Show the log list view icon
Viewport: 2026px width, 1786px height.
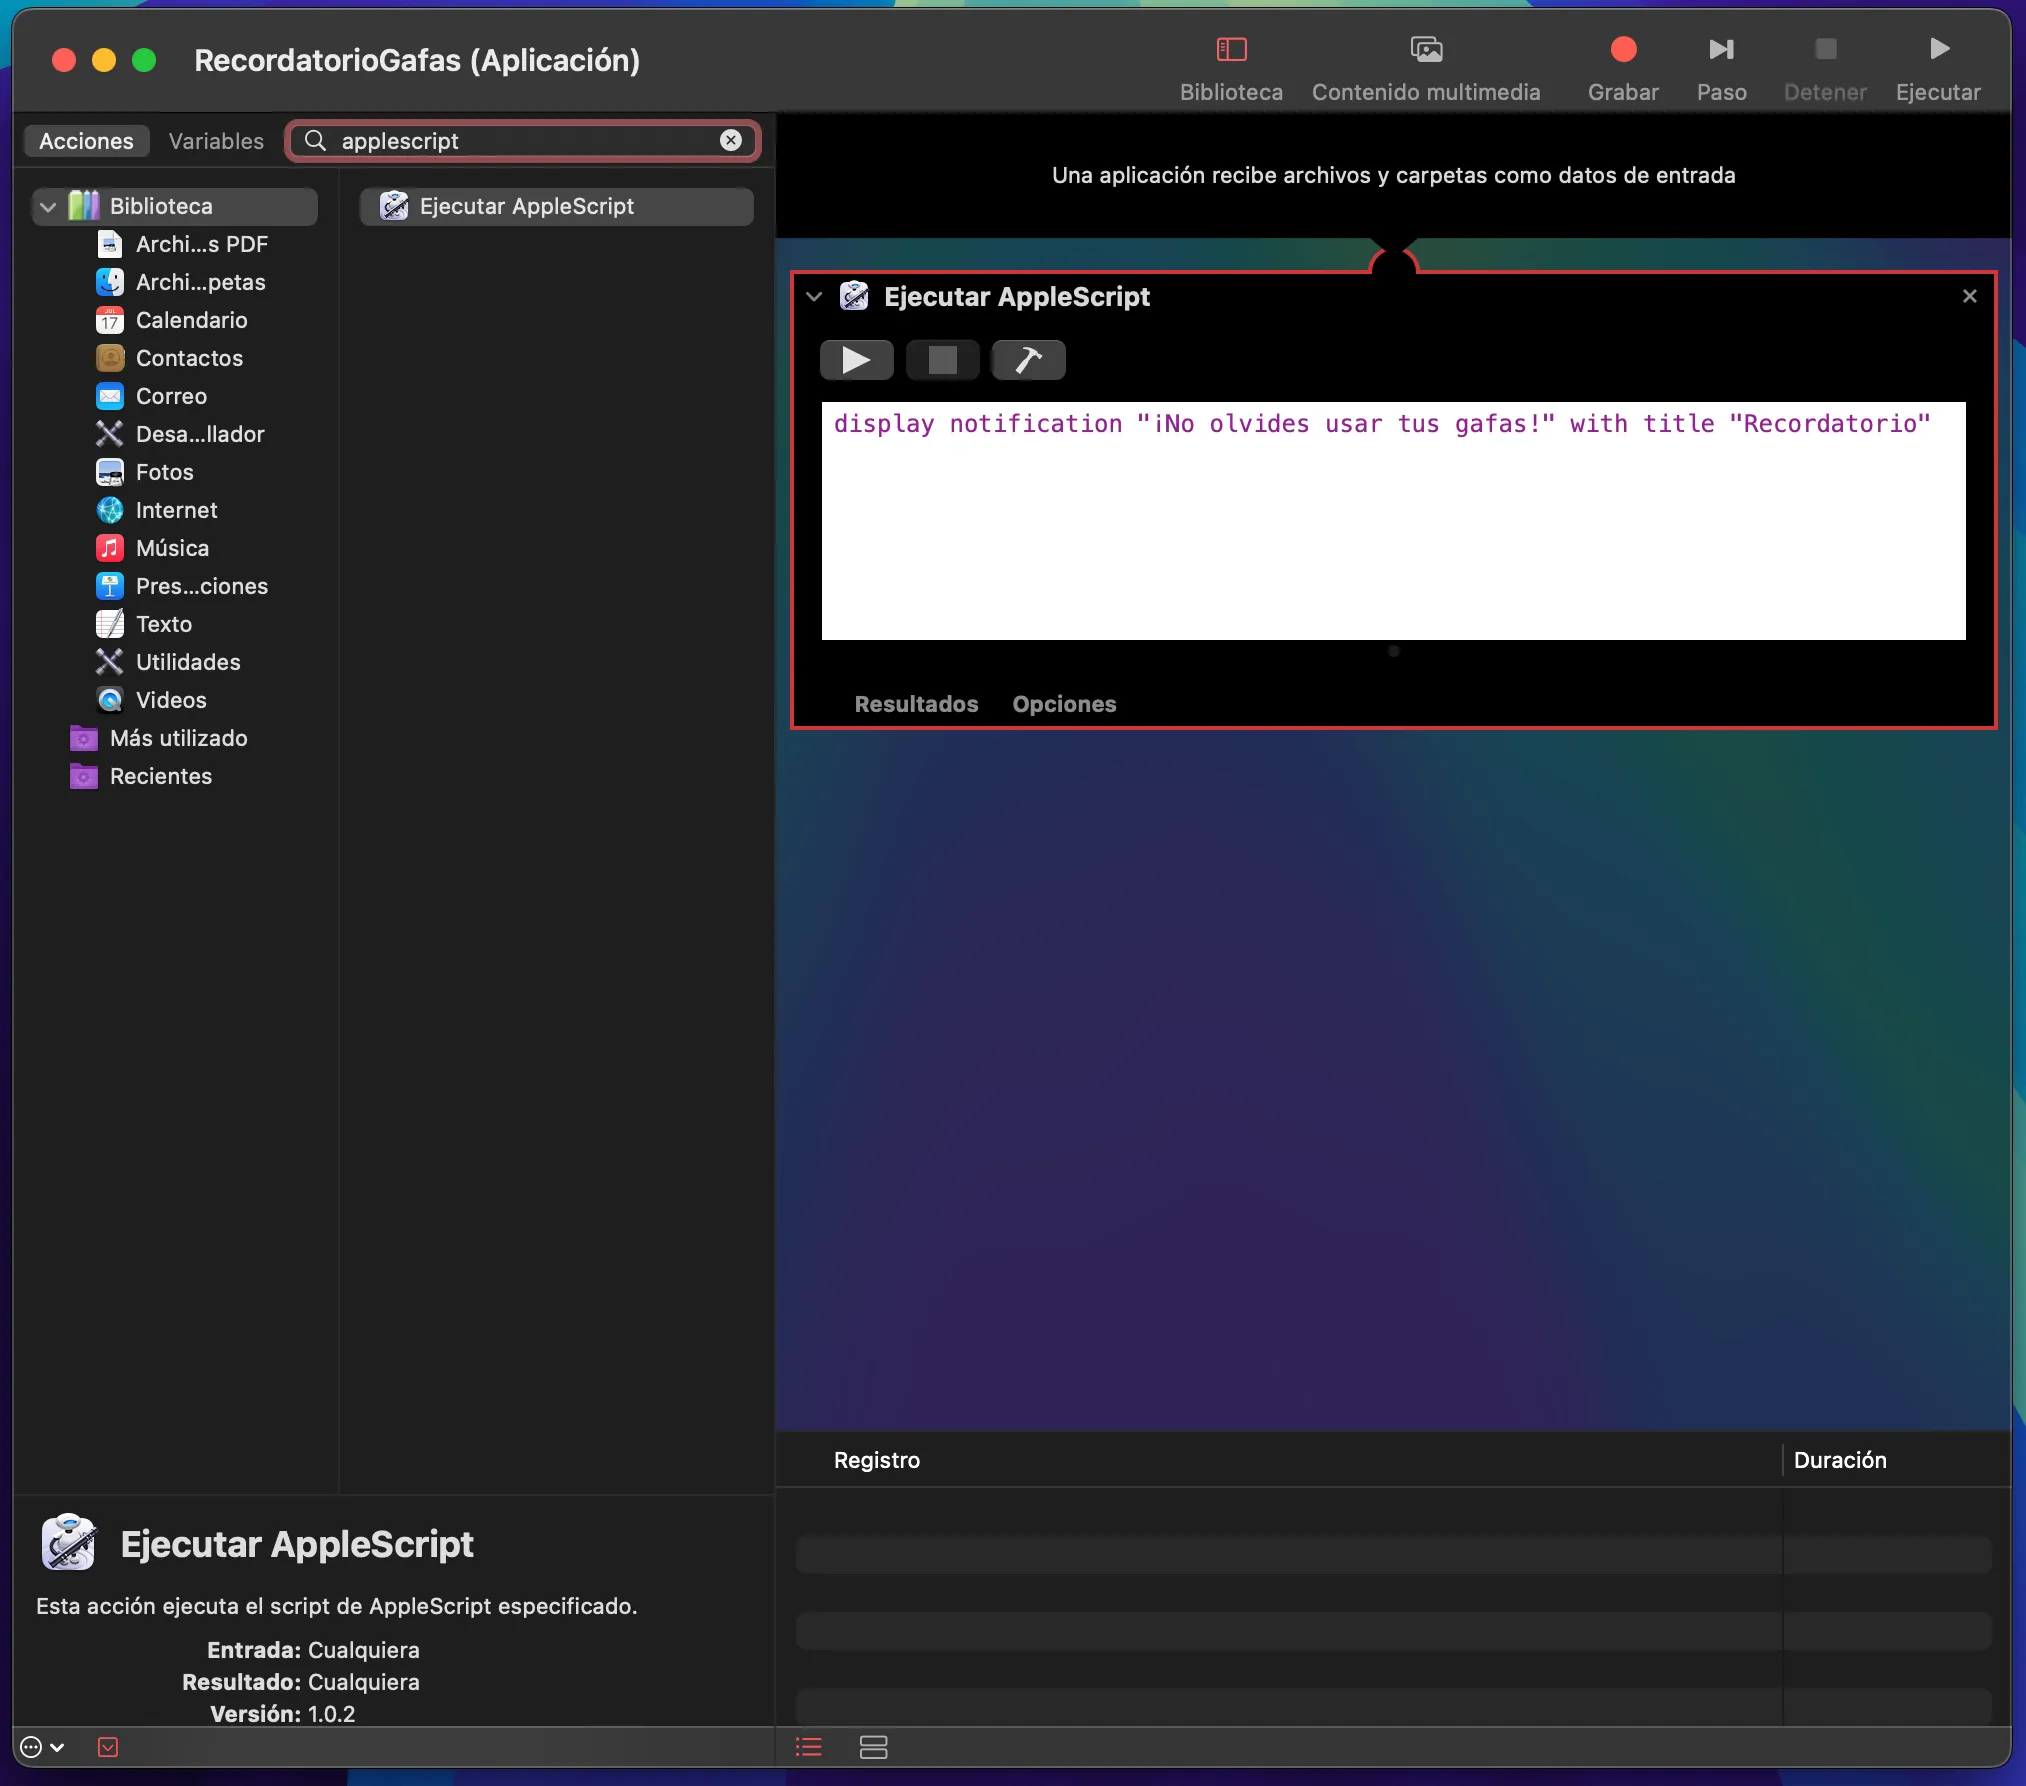tap(808, 1747)
